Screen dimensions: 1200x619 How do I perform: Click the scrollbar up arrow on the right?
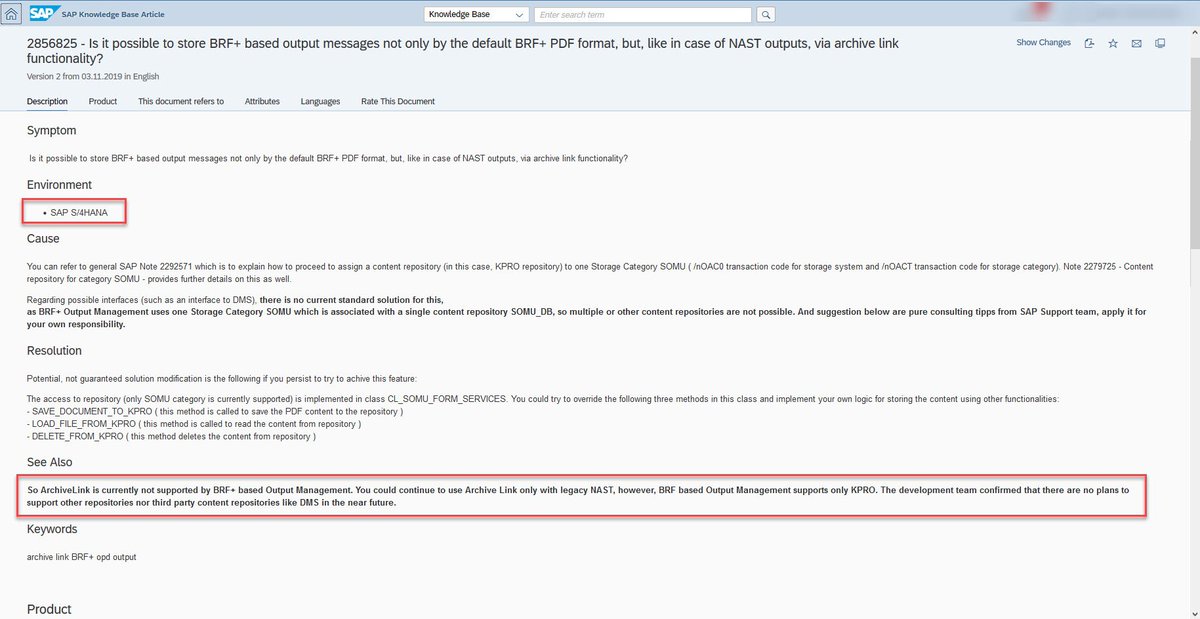[1193, 32]
